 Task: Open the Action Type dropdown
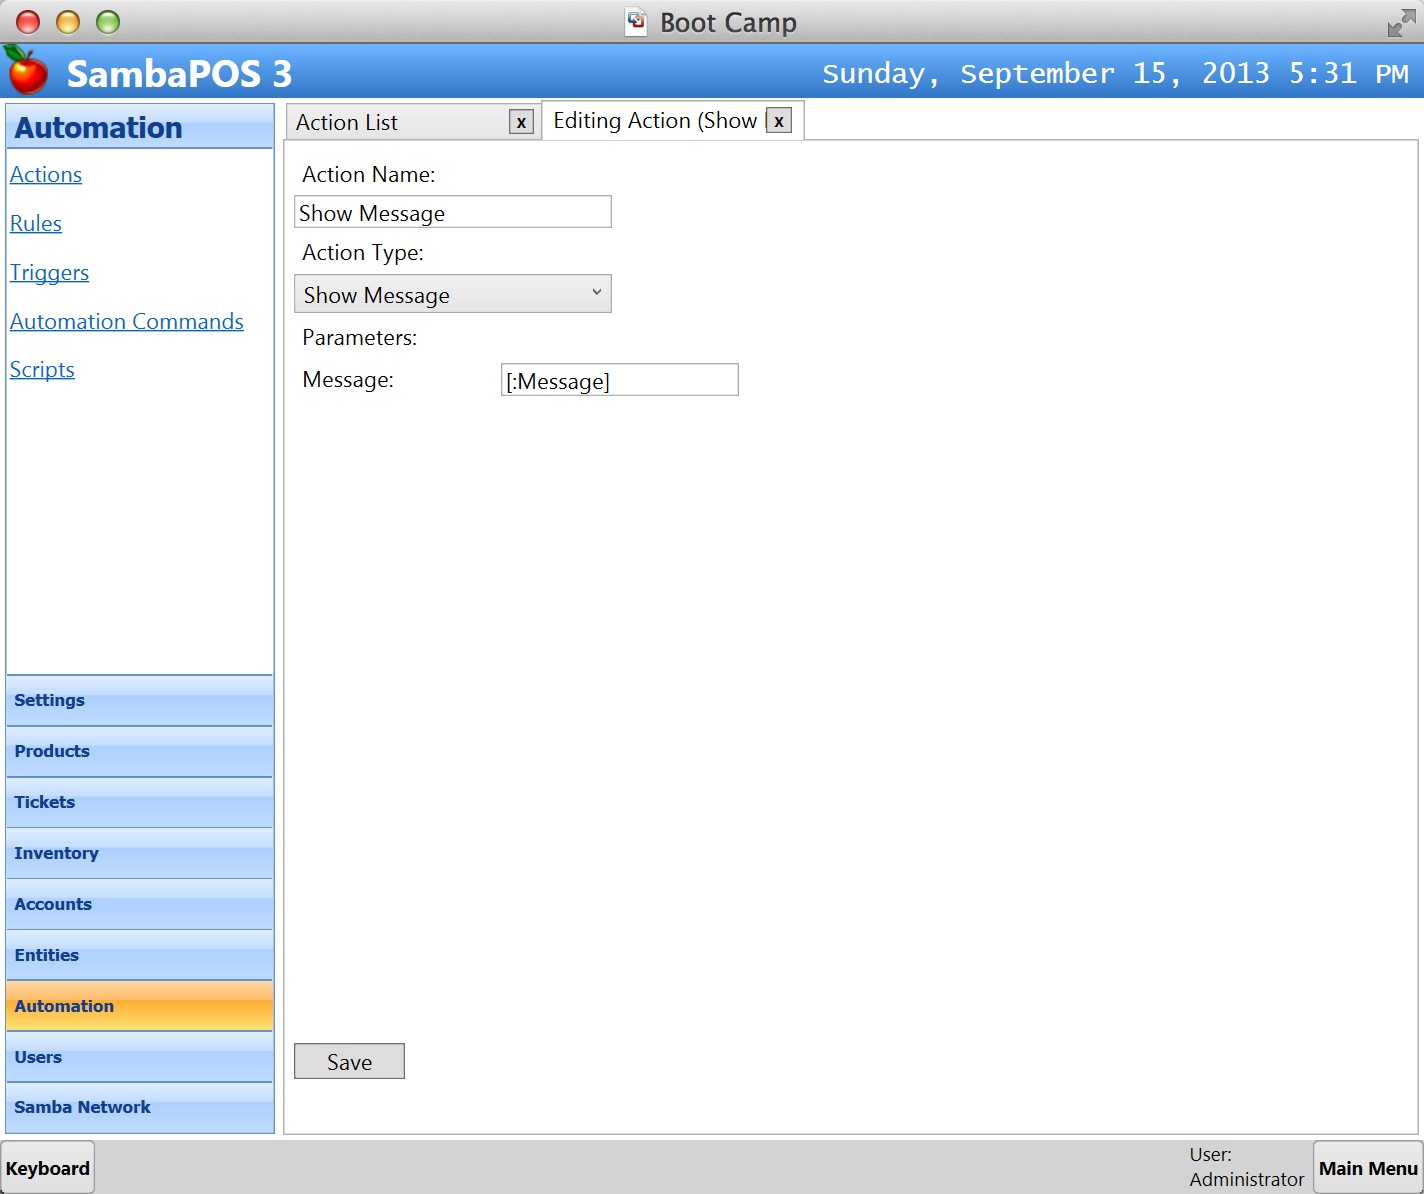[453, 294]
